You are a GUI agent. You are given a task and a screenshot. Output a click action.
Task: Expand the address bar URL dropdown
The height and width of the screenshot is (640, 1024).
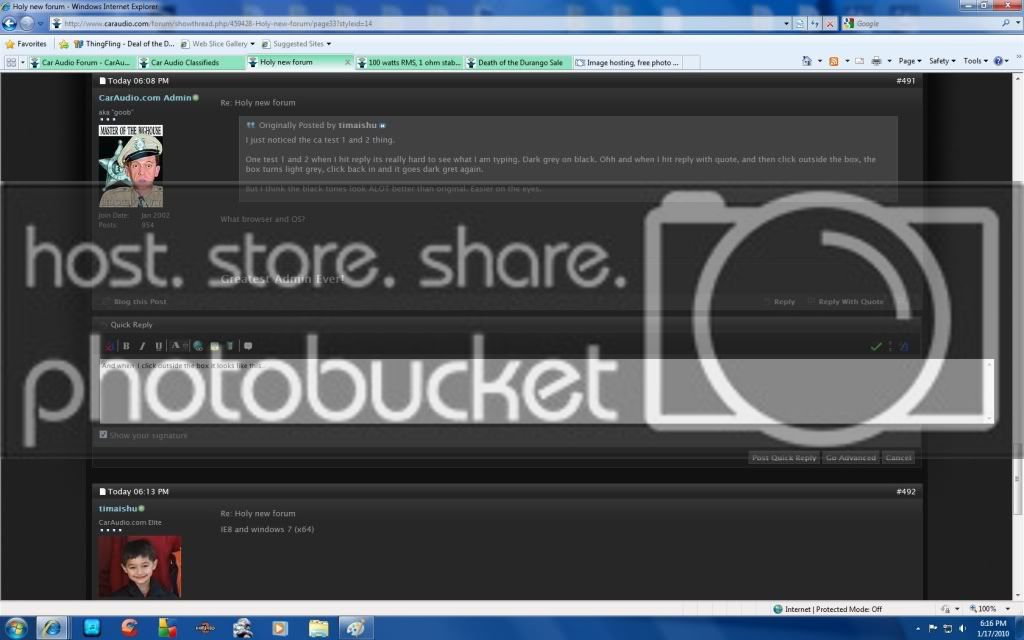(x=786, y=24)
